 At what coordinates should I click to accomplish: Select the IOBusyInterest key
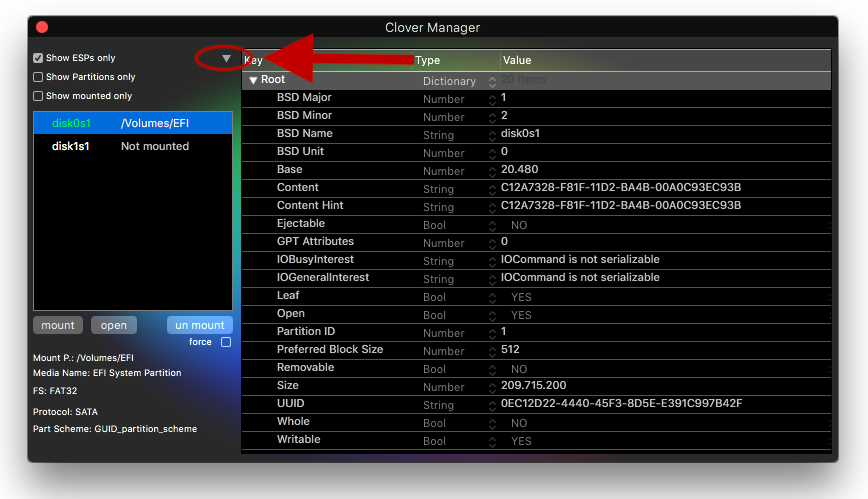point(315,259)
